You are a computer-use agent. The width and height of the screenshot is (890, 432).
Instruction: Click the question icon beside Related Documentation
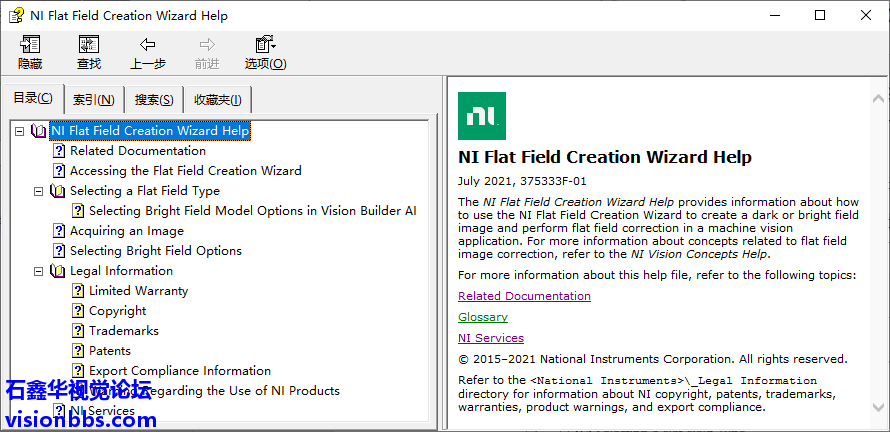coord(59,151)
